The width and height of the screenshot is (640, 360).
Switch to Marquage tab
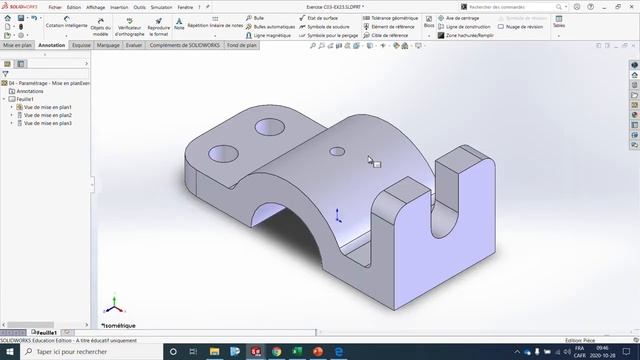click(108, 45)
